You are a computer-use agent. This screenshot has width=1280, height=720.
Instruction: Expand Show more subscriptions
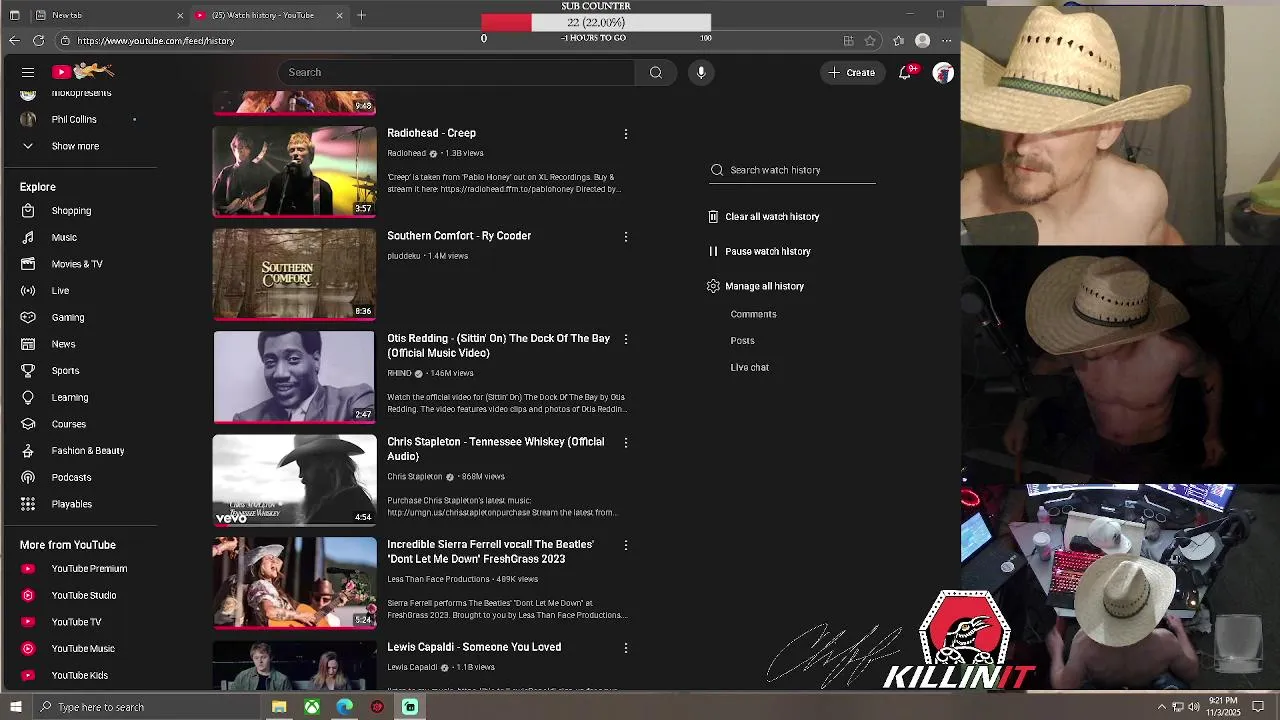click(75, 146)
